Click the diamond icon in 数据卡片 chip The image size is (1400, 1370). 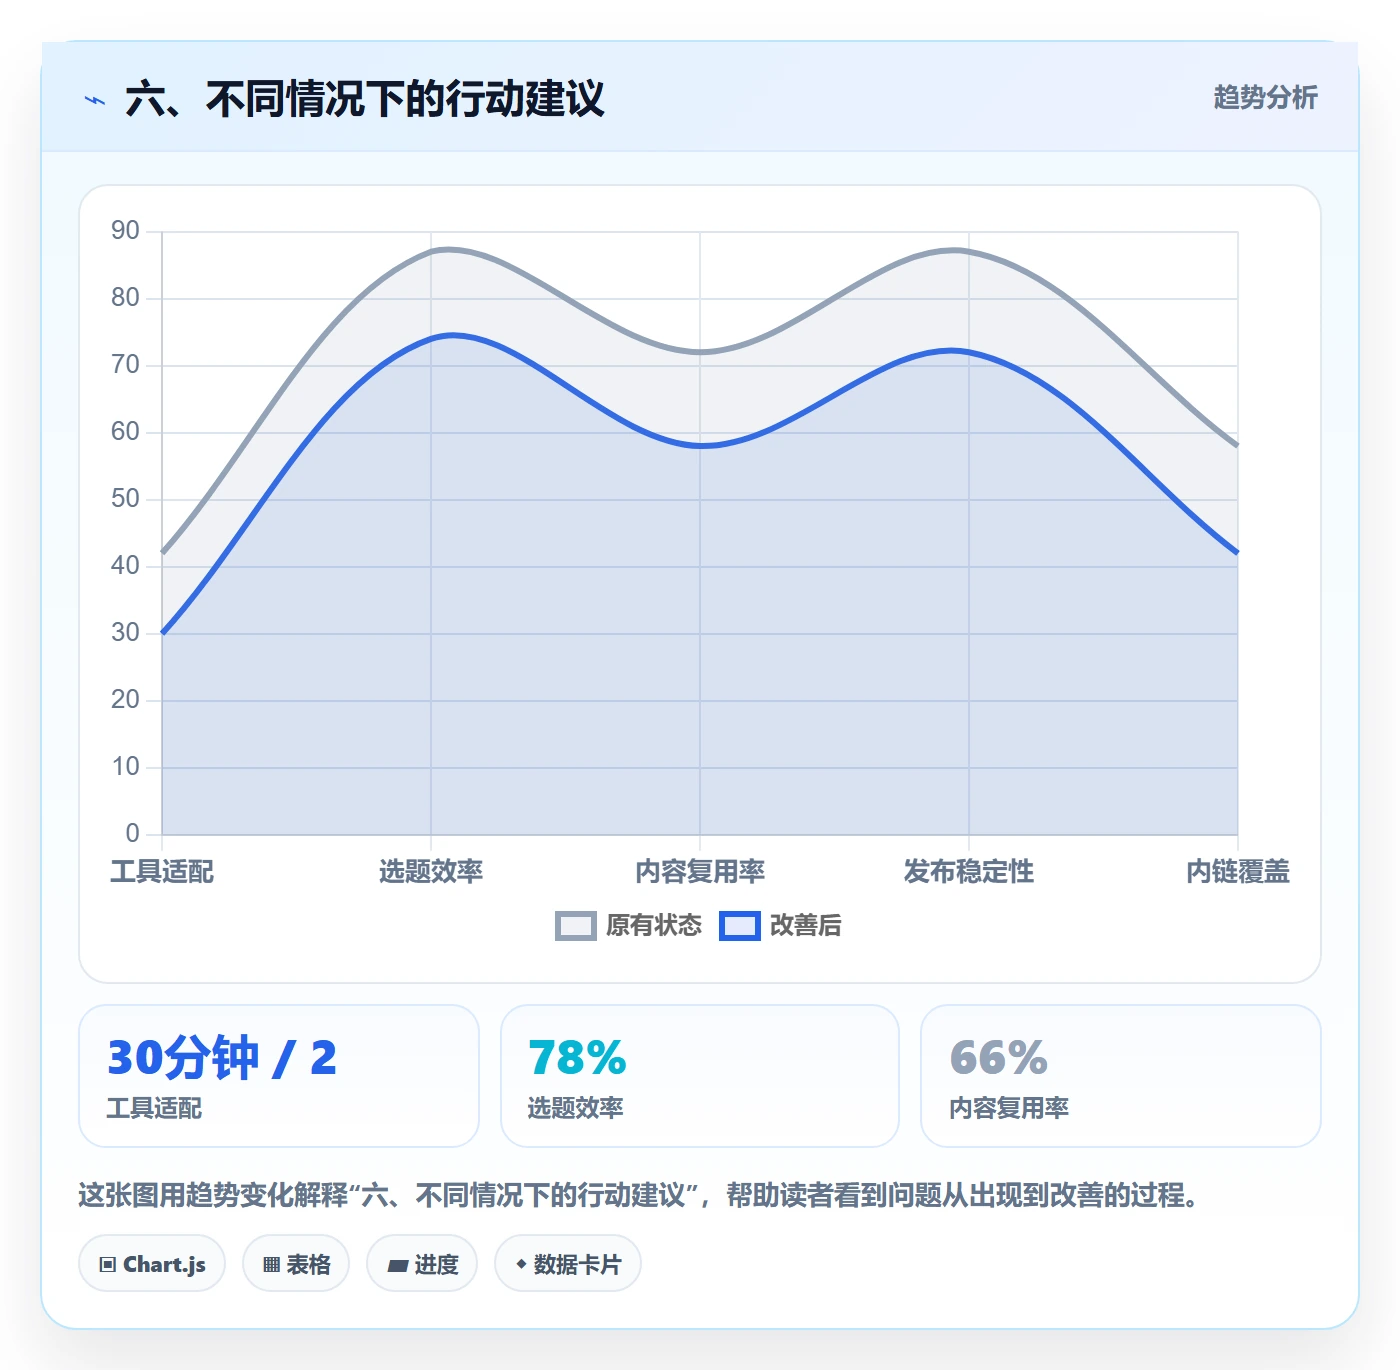[521, 1264]
